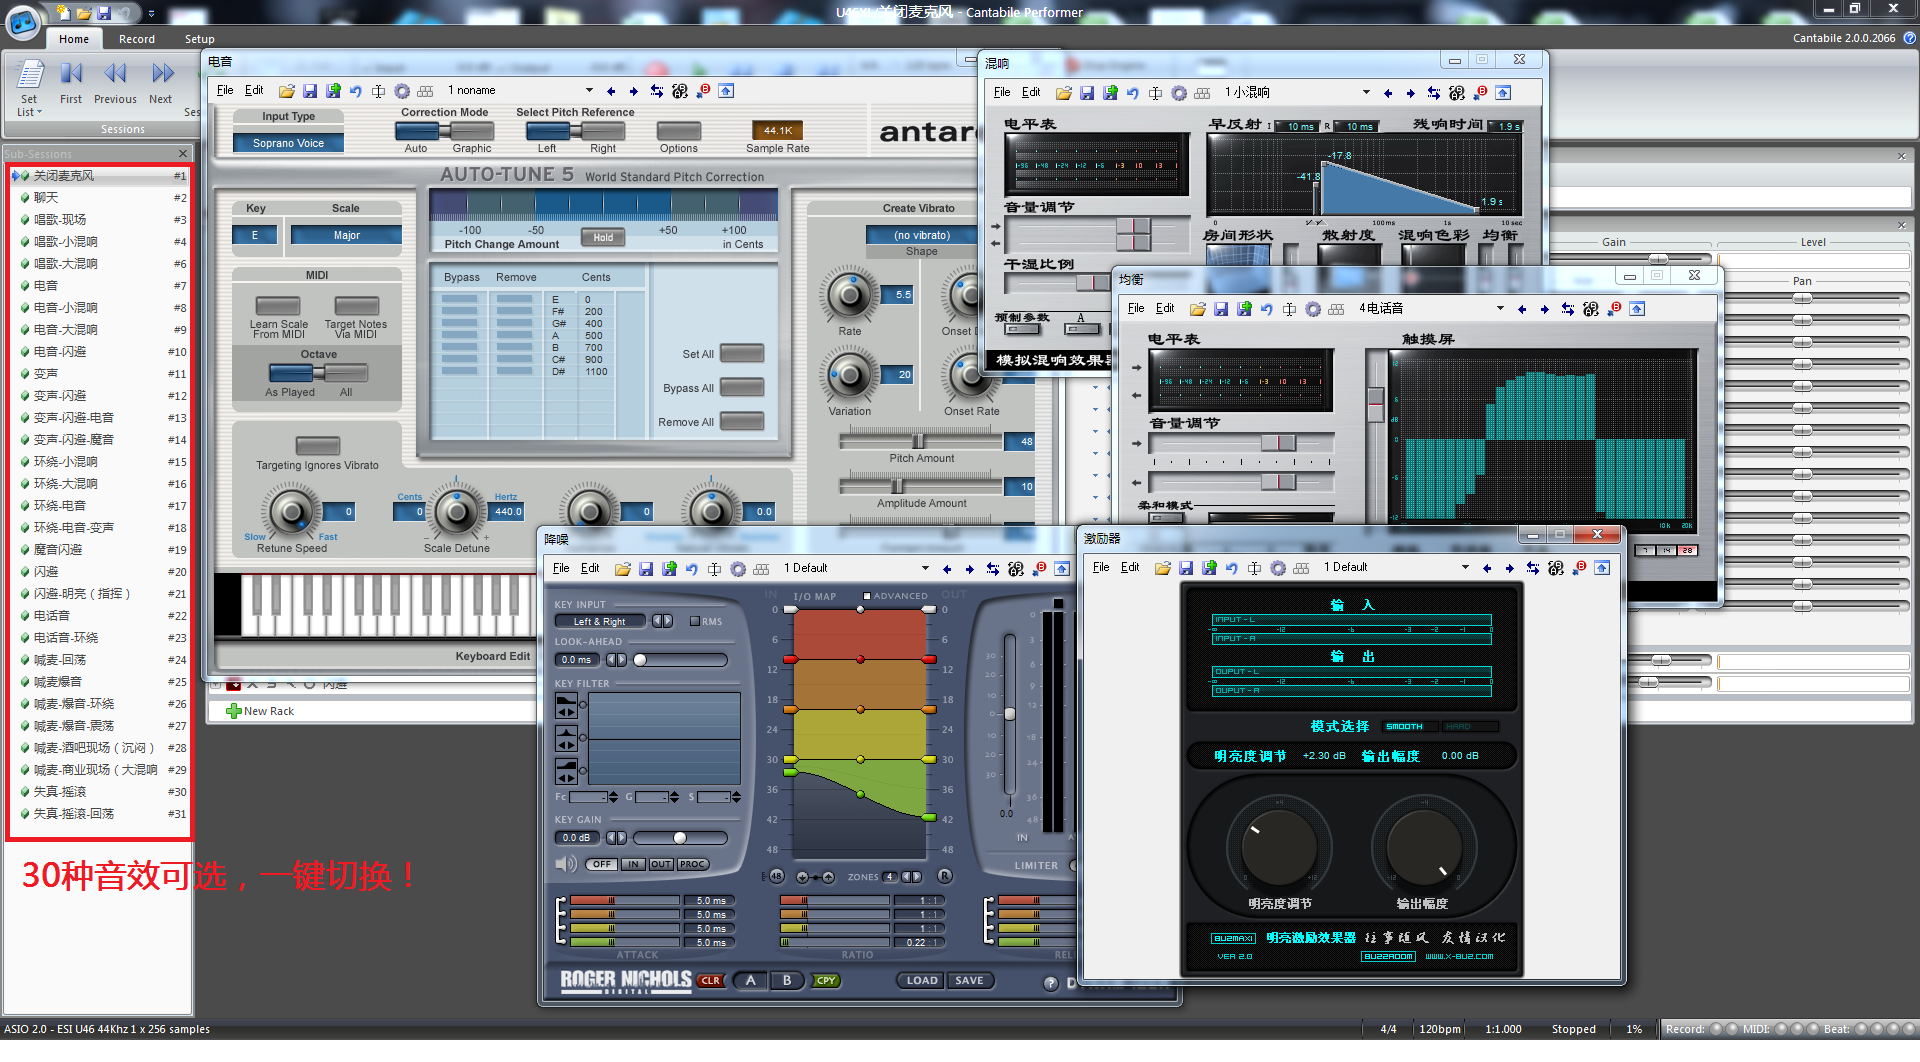Toggle Octave As Played/All switch
Image resolution: width=1920 pixels, height=1062 pixels.
pyautogui.click(x=318, y=373)
